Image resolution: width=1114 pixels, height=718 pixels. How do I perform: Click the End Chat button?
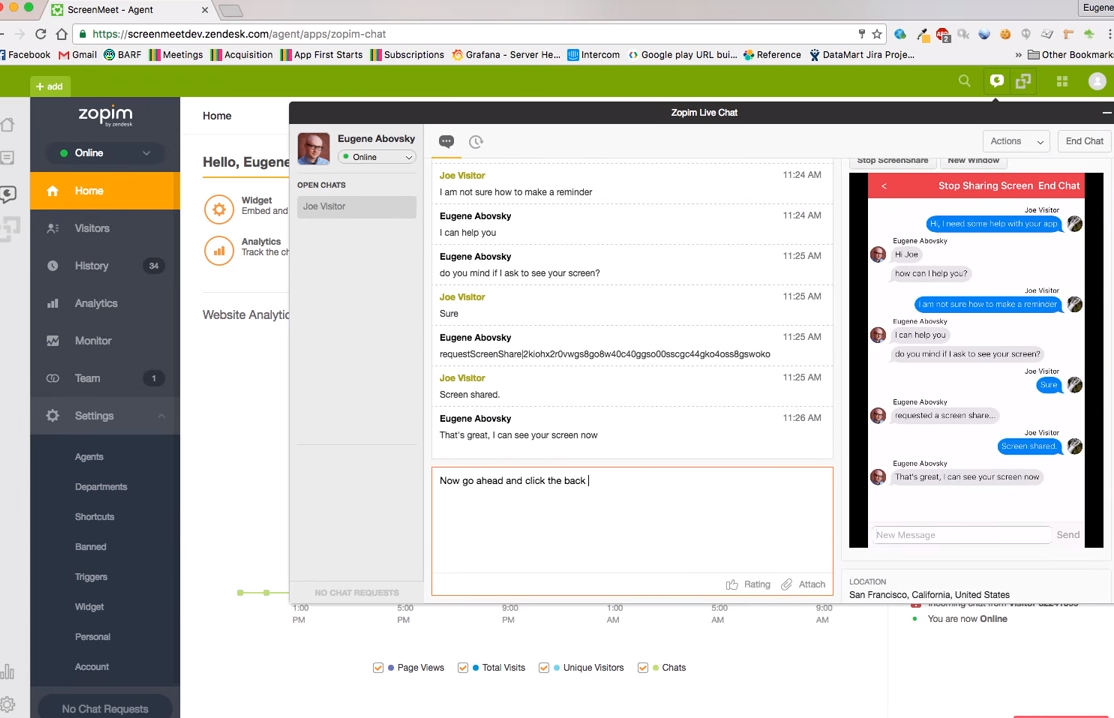click(x=1084, y=141)
